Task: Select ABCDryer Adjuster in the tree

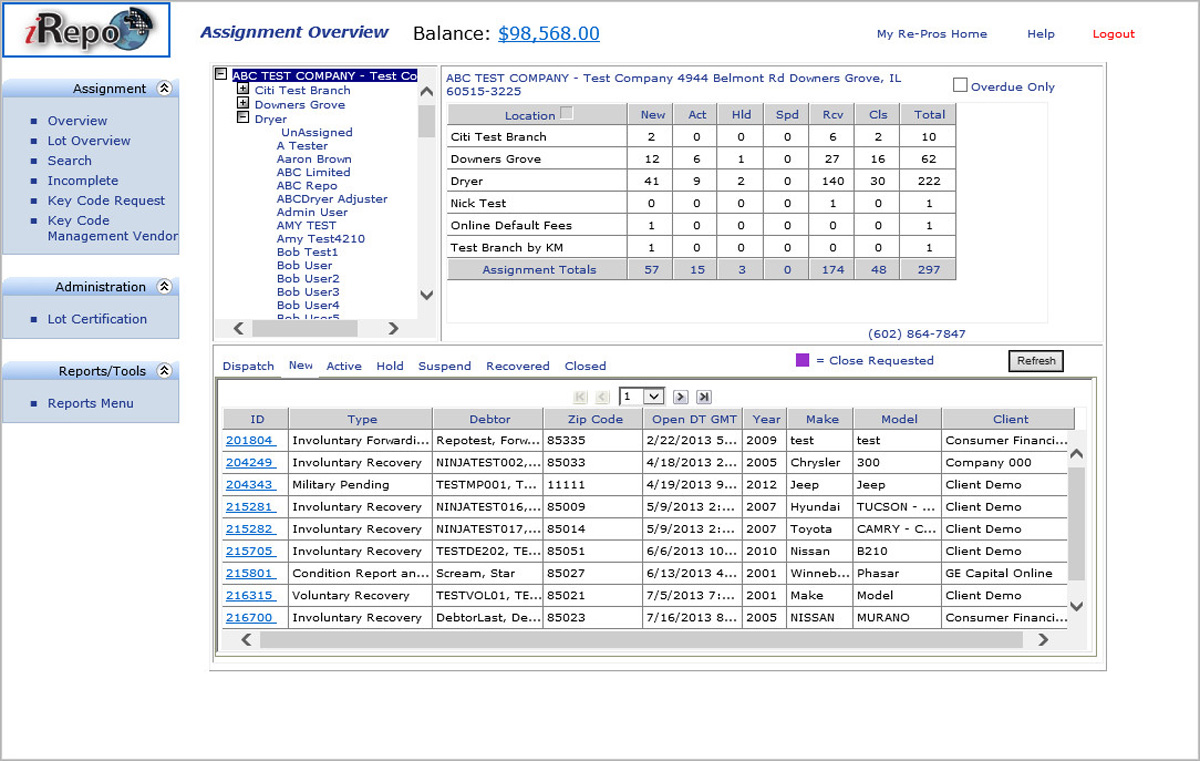Action: [x=332, y=199]
